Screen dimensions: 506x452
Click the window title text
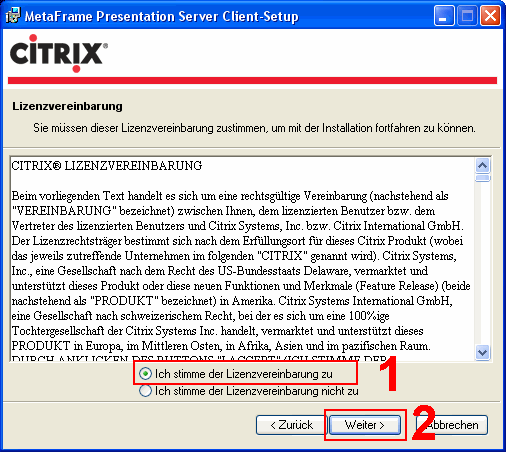(x=161, y=16)
